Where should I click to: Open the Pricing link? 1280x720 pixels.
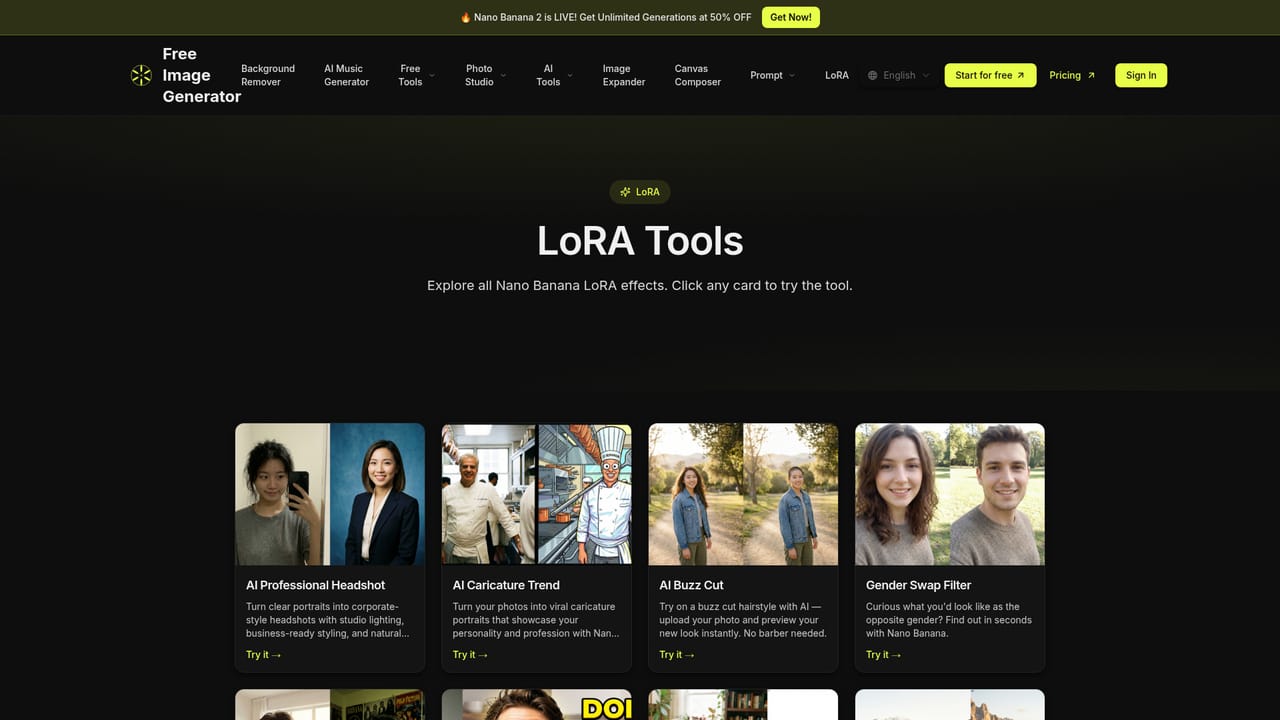pos(1072,75)
